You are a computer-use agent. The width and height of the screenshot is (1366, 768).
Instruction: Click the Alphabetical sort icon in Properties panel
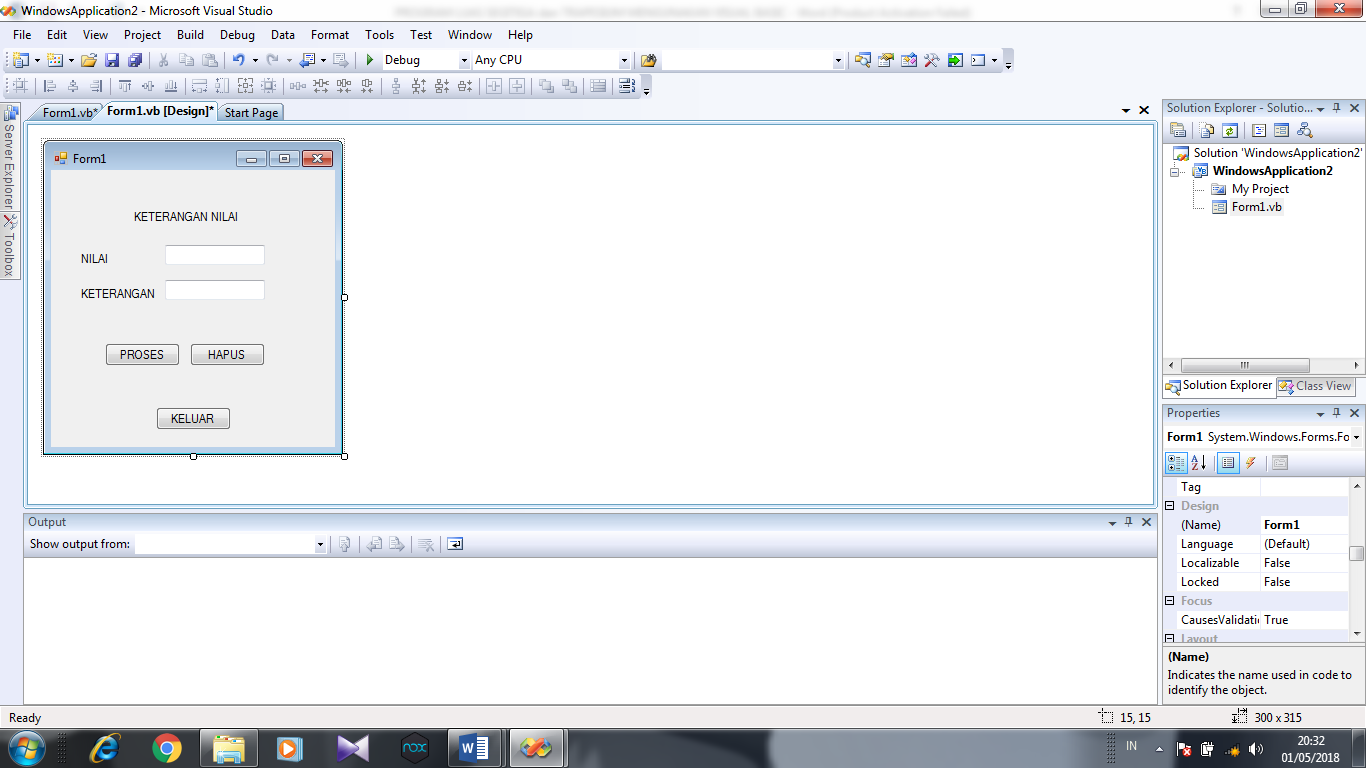click(x=1197, y=462)
